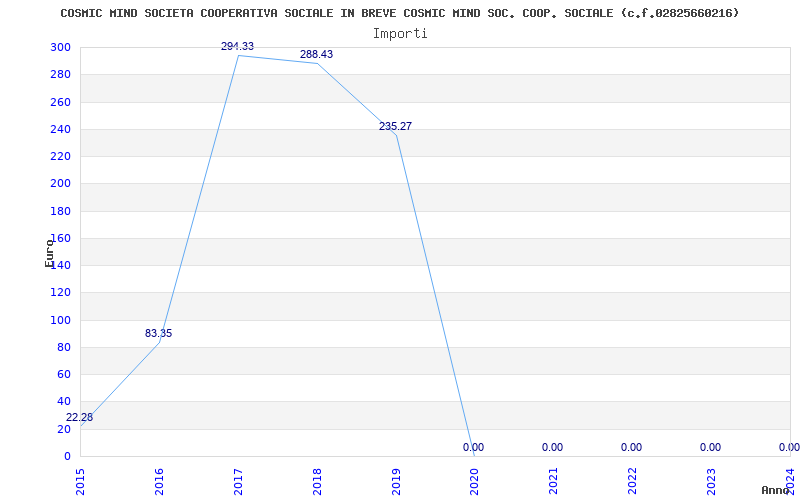Click the 100 y-axis tick label
The width and height of the screenshot is (800, 500).
point(60,320)
